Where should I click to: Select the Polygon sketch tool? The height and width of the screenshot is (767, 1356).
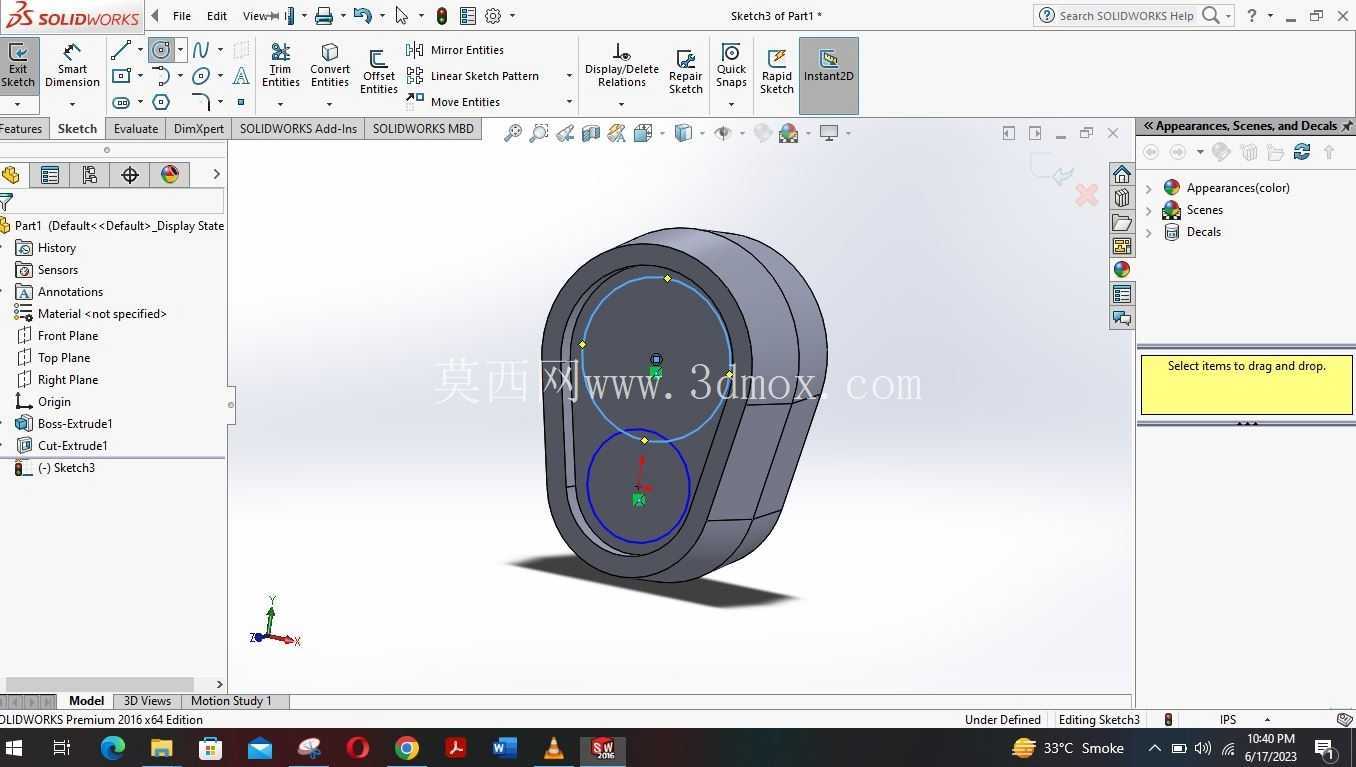161,102
